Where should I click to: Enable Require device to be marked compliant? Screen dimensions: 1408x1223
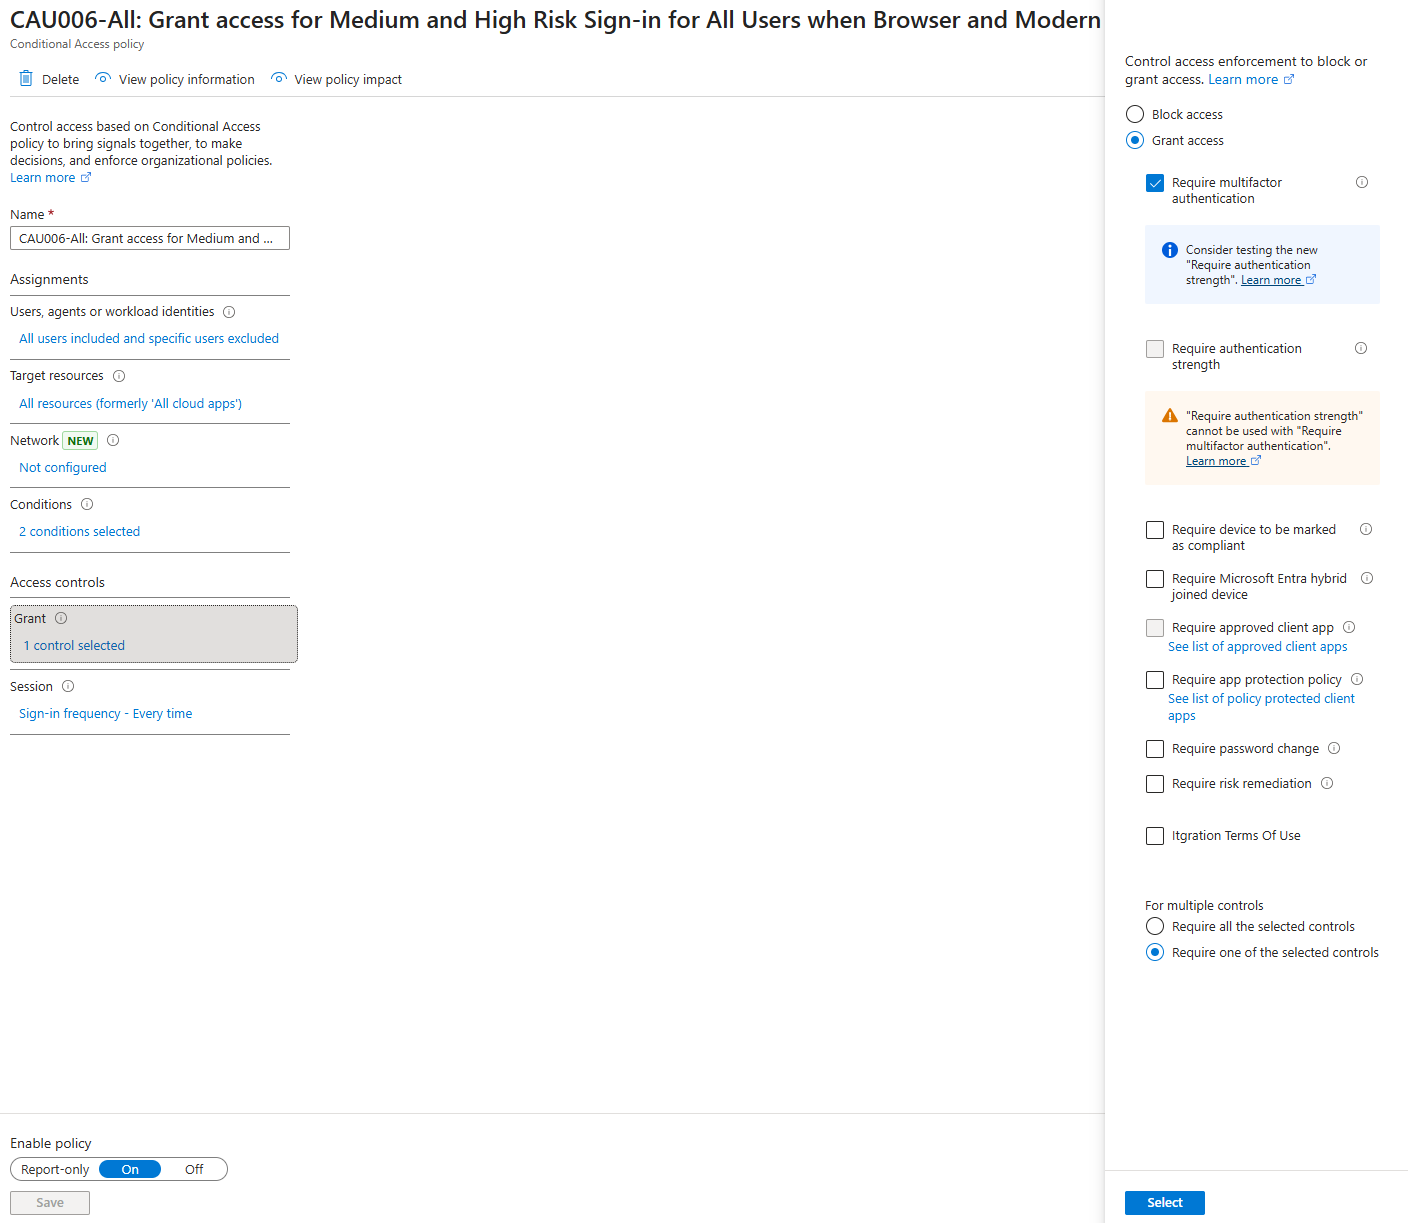[x=1155, y=530]
